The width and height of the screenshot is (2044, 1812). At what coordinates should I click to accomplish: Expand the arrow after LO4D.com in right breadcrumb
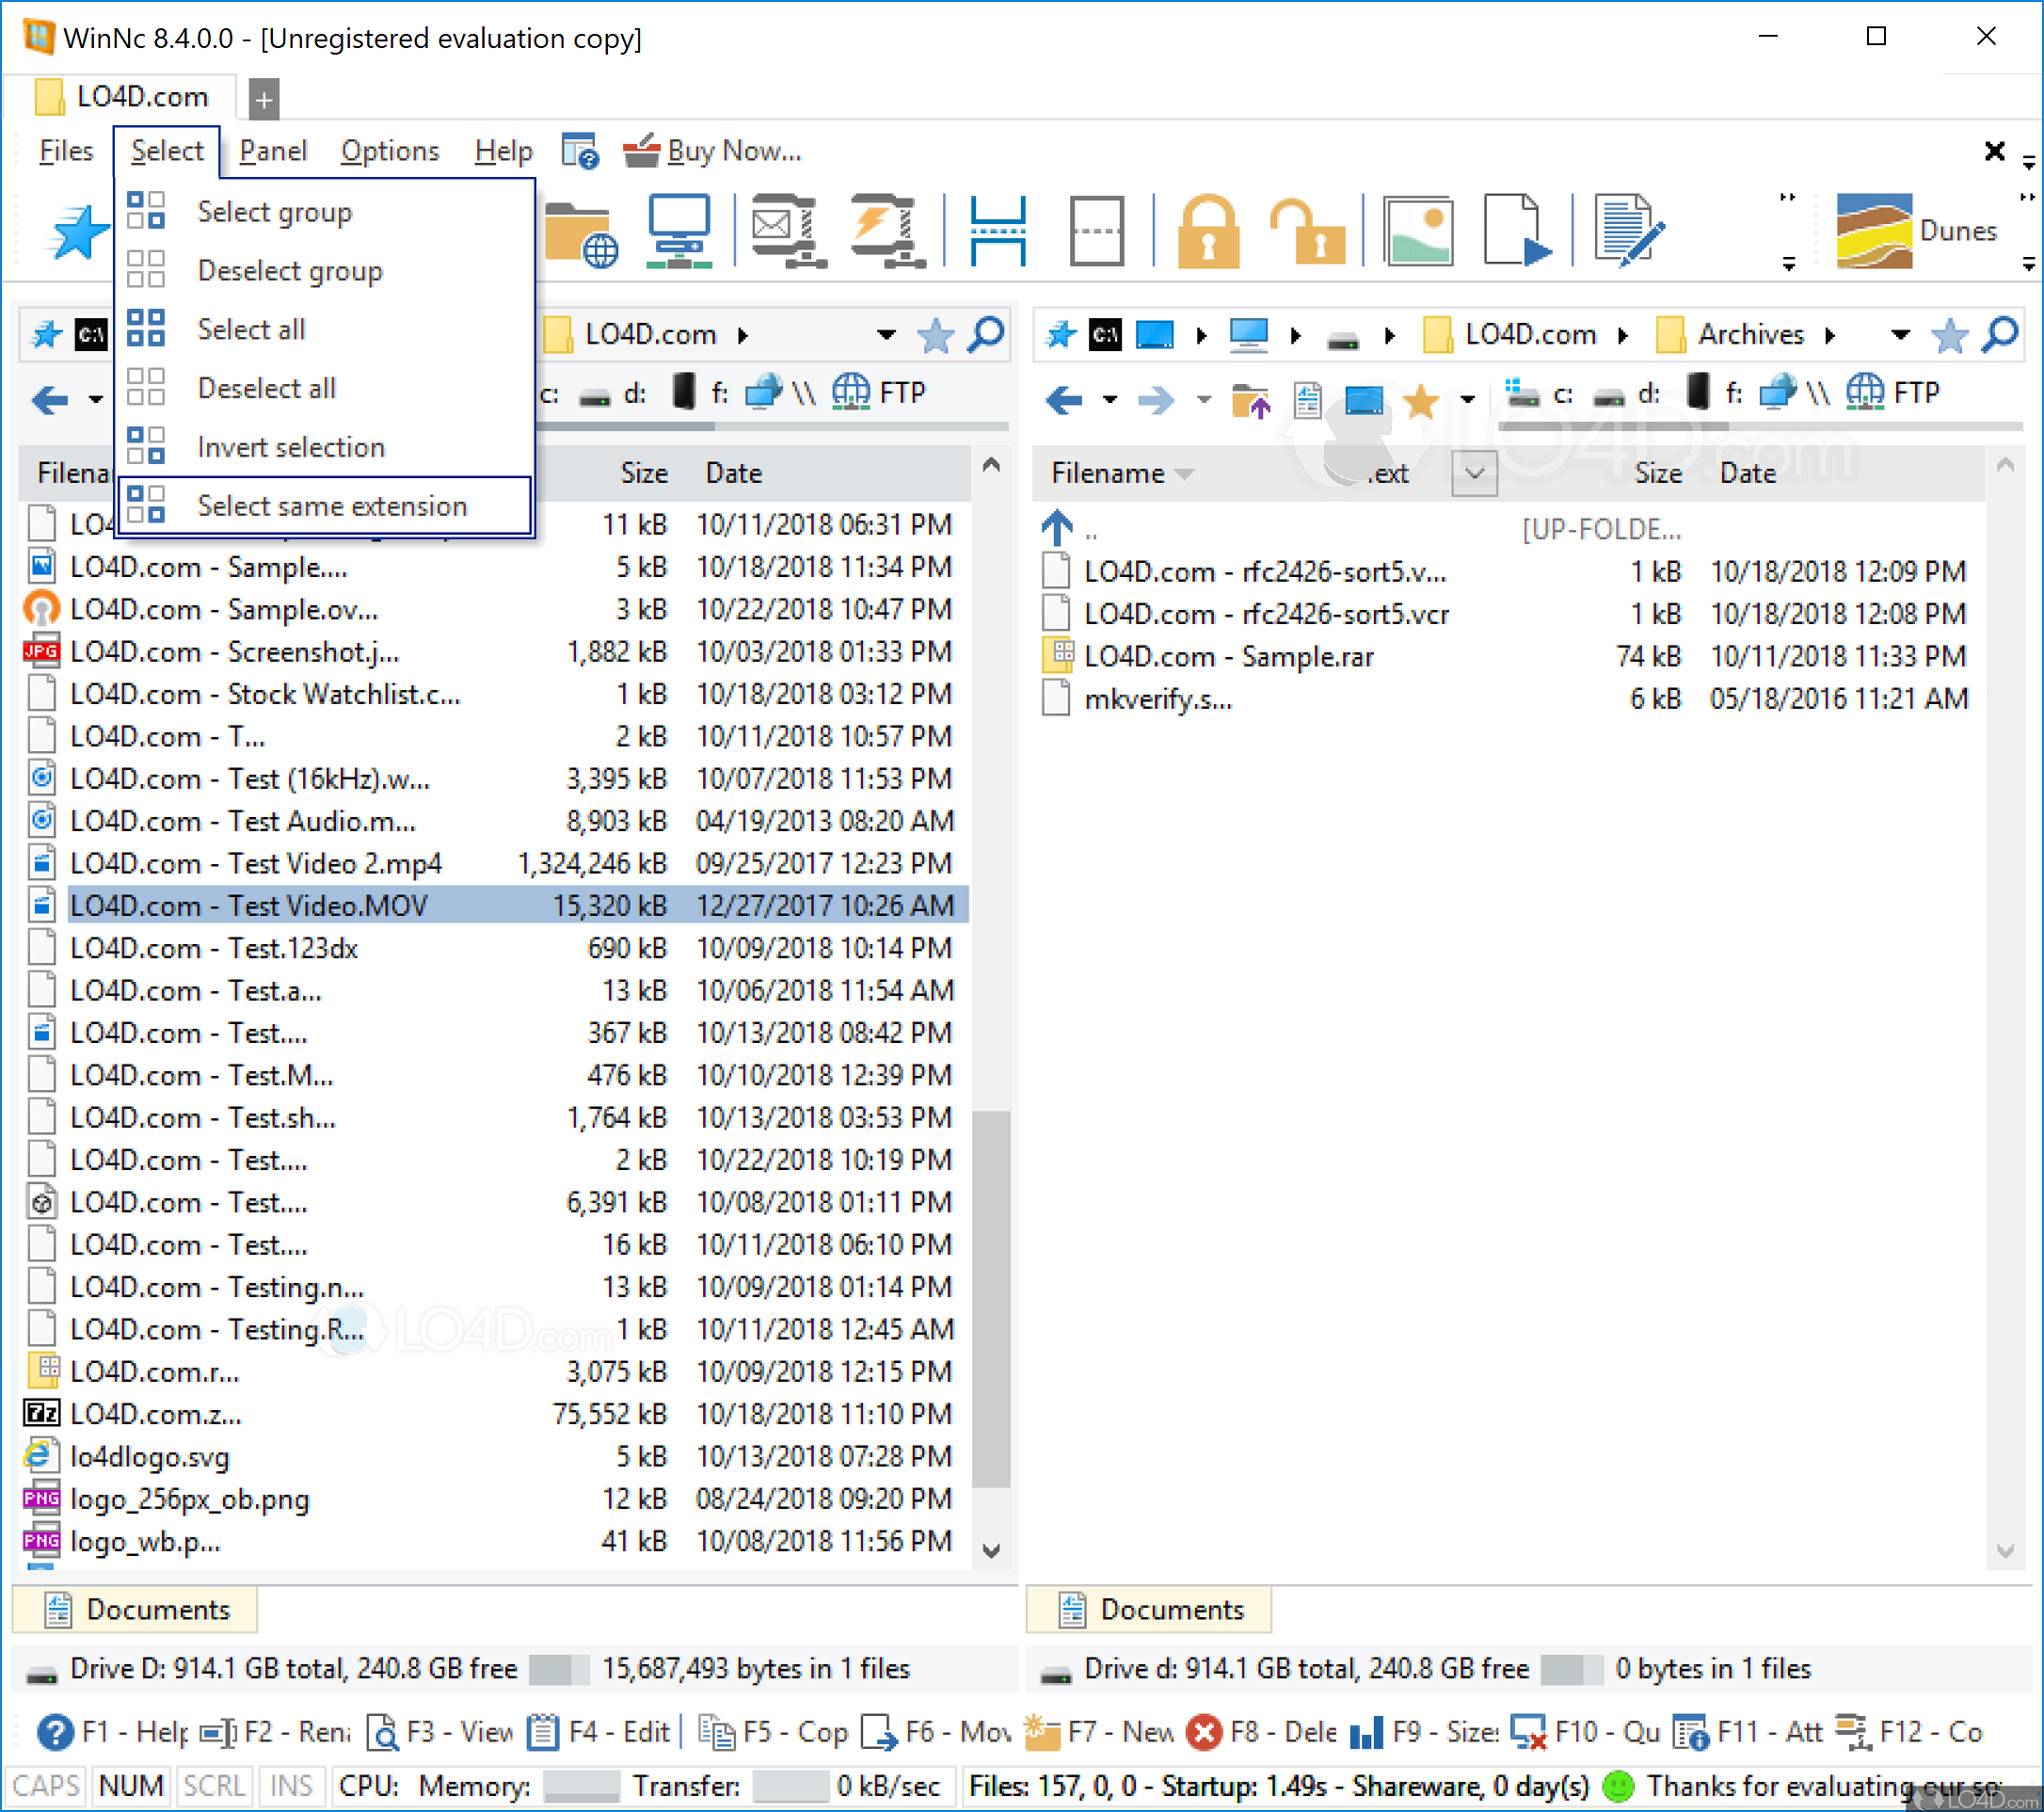point(1622,335)
